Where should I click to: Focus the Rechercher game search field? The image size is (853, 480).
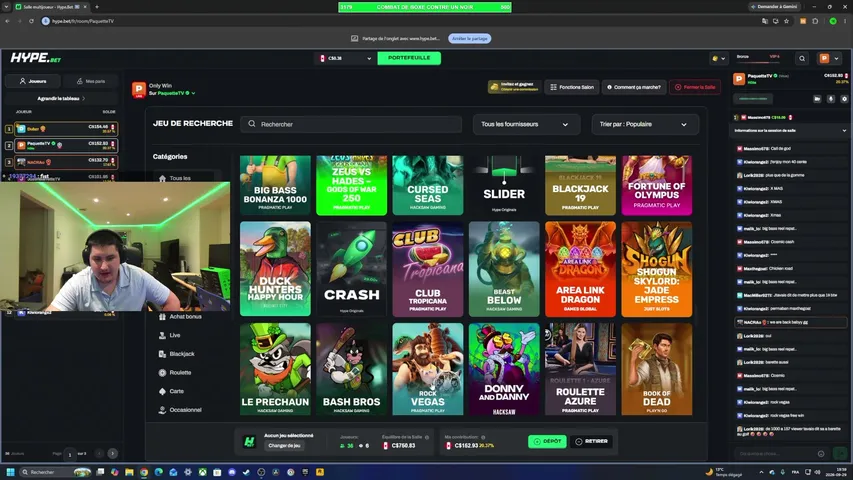[x=351, y=124]
